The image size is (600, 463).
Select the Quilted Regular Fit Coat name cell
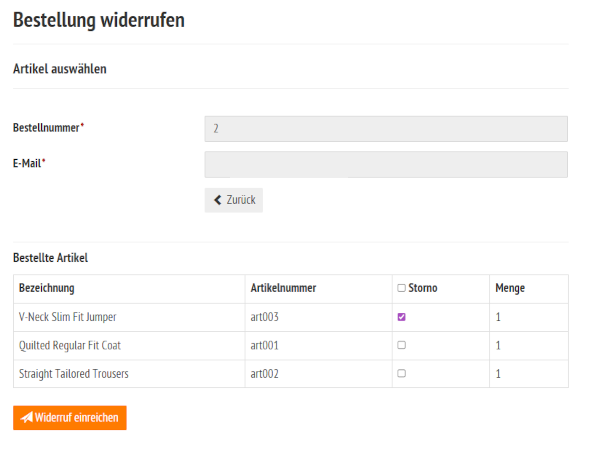[x=70, y=345]
